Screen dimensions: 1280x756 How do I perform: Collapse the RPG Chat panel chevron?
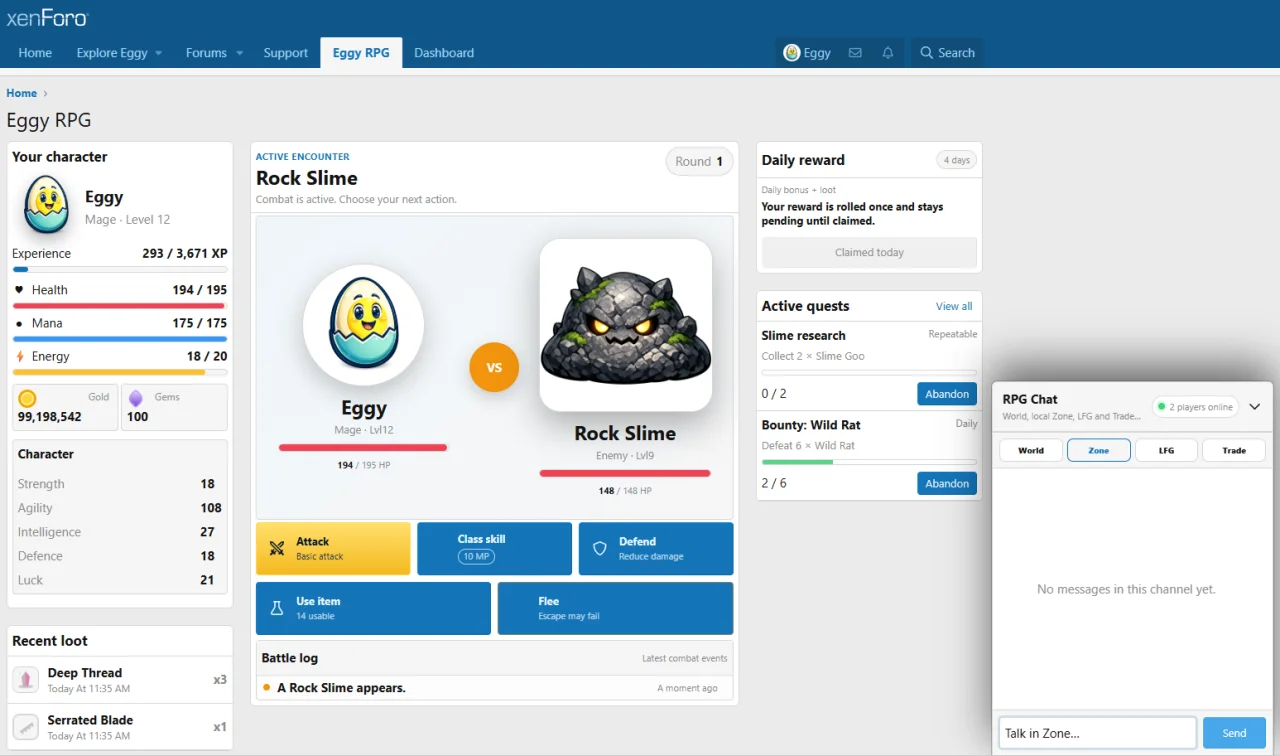point(1255,407)
